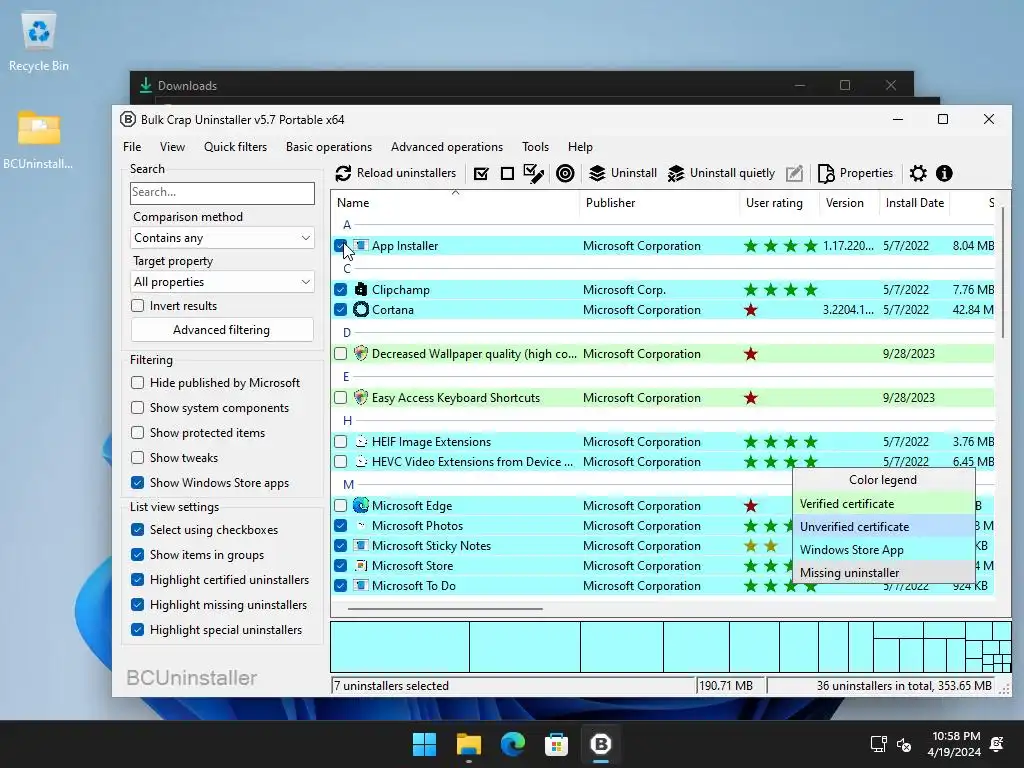Click the Decreased Wallpaper quality shield icon

(360, 353)
